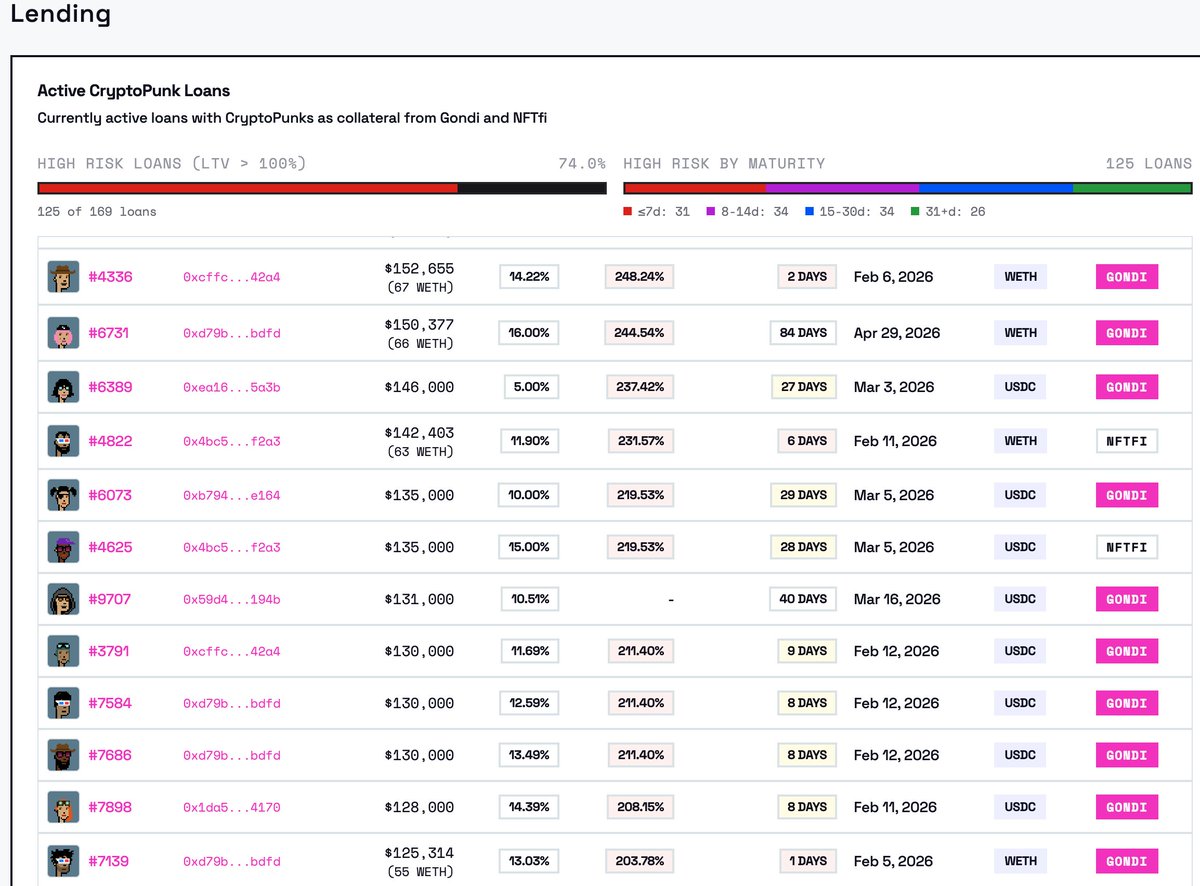Open the CryptoPunk #4625 avatar thumbnail
This screenshot has width=1200, height=886.
pos(63,547)
